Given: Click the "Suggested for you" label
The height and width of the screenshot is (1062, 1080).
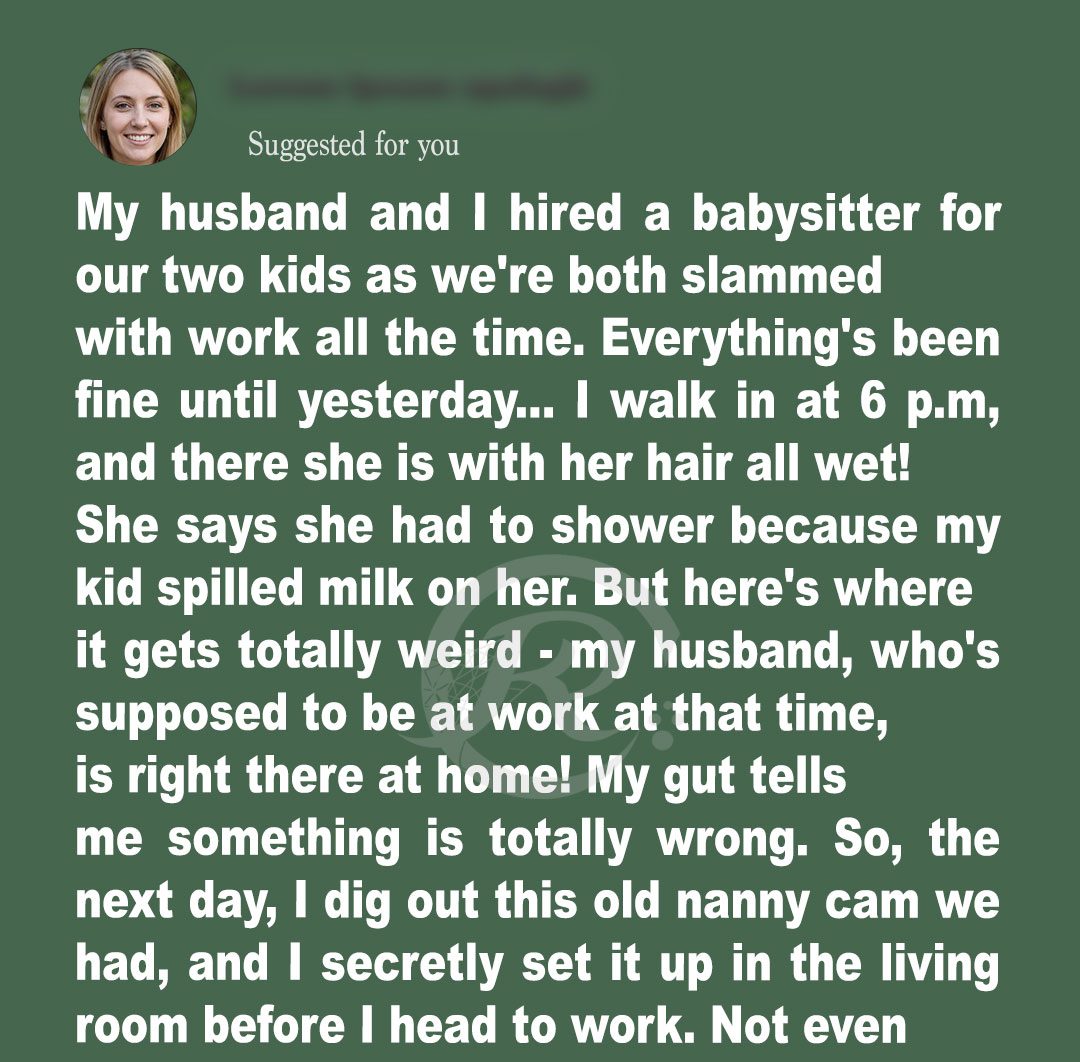Looking at the screenshot, I should coord(353,145).
